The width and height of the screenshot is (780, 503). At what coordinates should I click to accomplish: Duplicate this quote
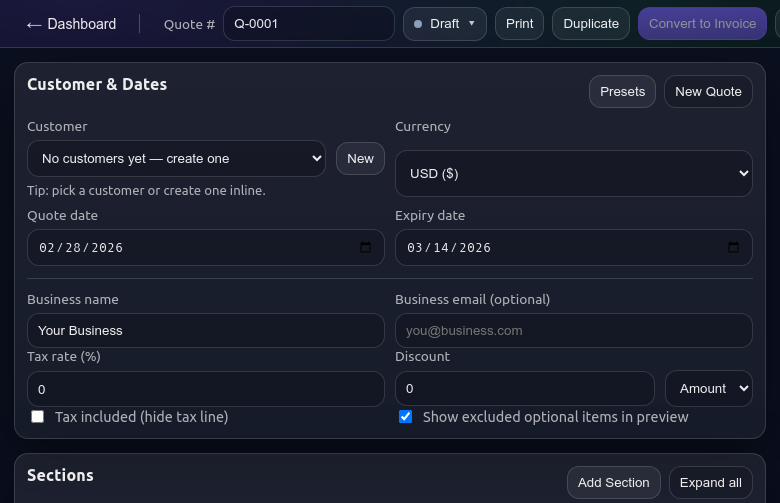click(x=591, y=24)
